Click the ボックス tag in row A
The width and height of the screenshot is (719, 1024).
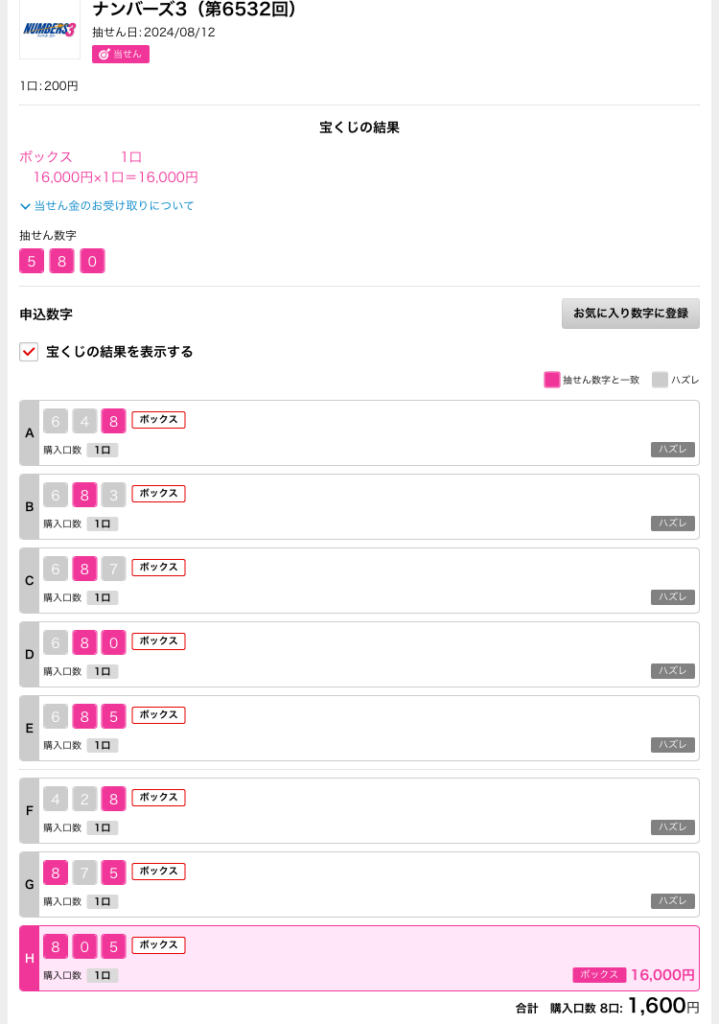point(159,419)
